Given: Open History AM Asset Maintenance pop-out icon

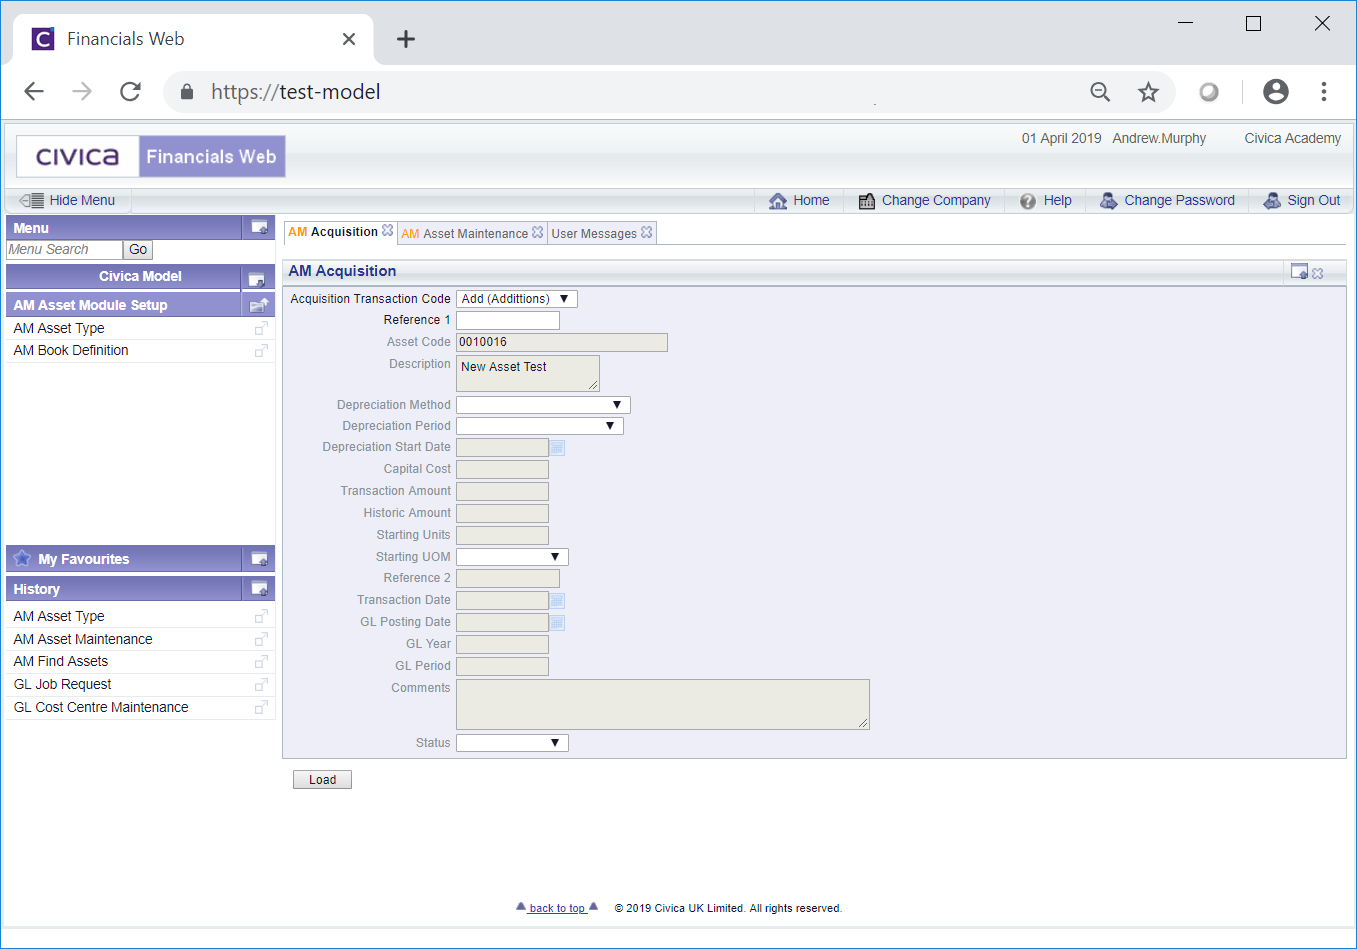Looking at the screenshot, I should click(x=261, y=639).
